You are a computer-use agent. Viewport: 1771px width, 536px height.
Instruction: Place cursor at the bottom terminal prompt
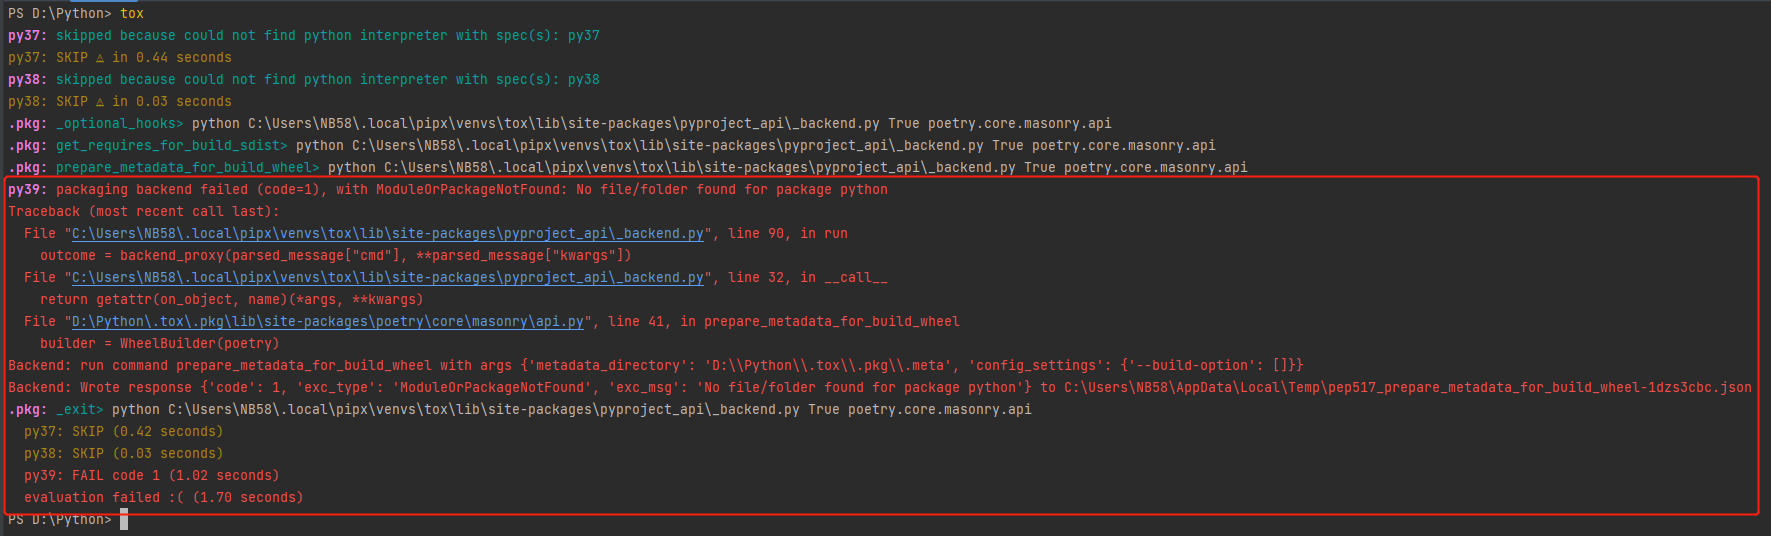pyautogui.click(x=124, y=520)
